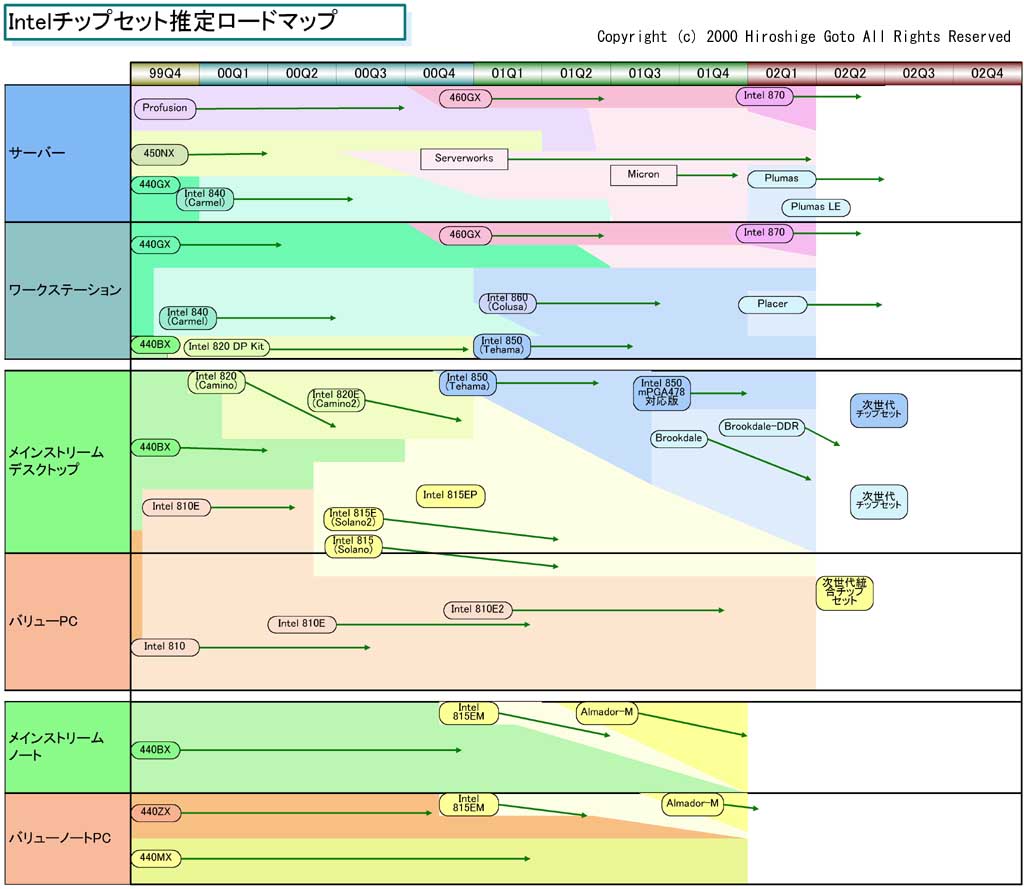Select the Intel 815EP yellow box
Image resolution: width=1024 pixels, height=889 pixels.
tap(451, 495)
